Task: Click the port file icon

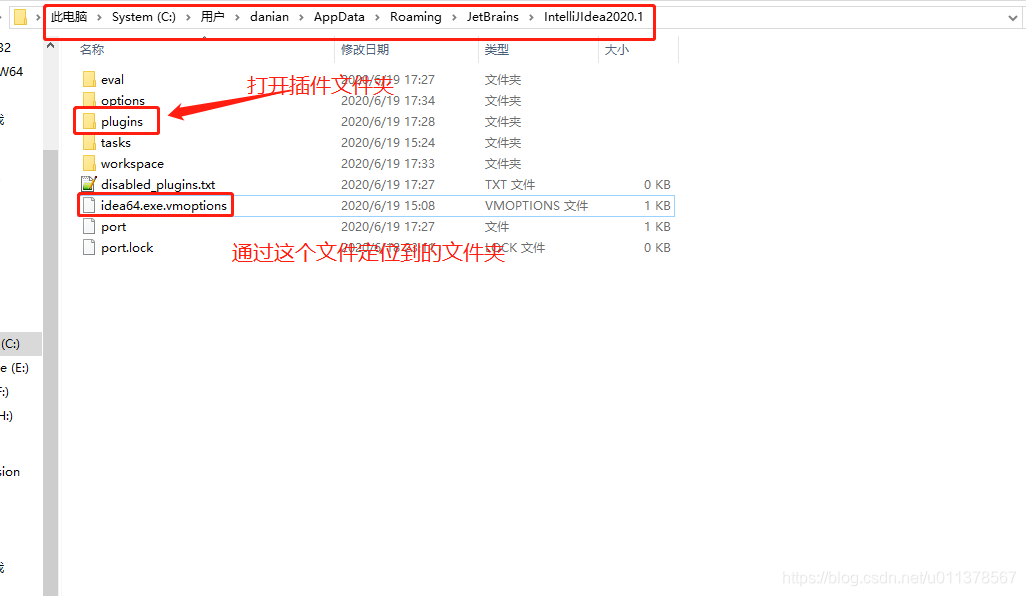Action: pos(89,226)
